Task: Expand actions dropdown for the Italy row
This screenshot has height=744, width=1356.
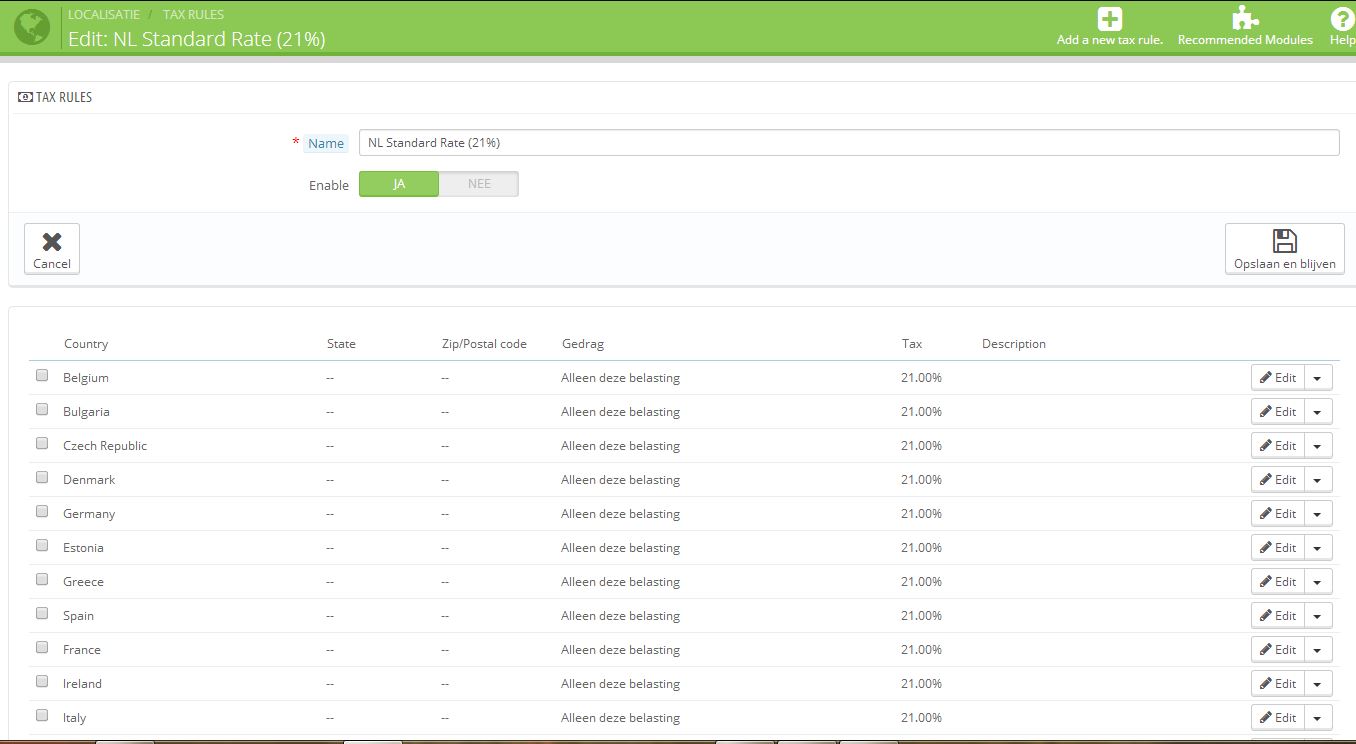Action: (1318, 718)
